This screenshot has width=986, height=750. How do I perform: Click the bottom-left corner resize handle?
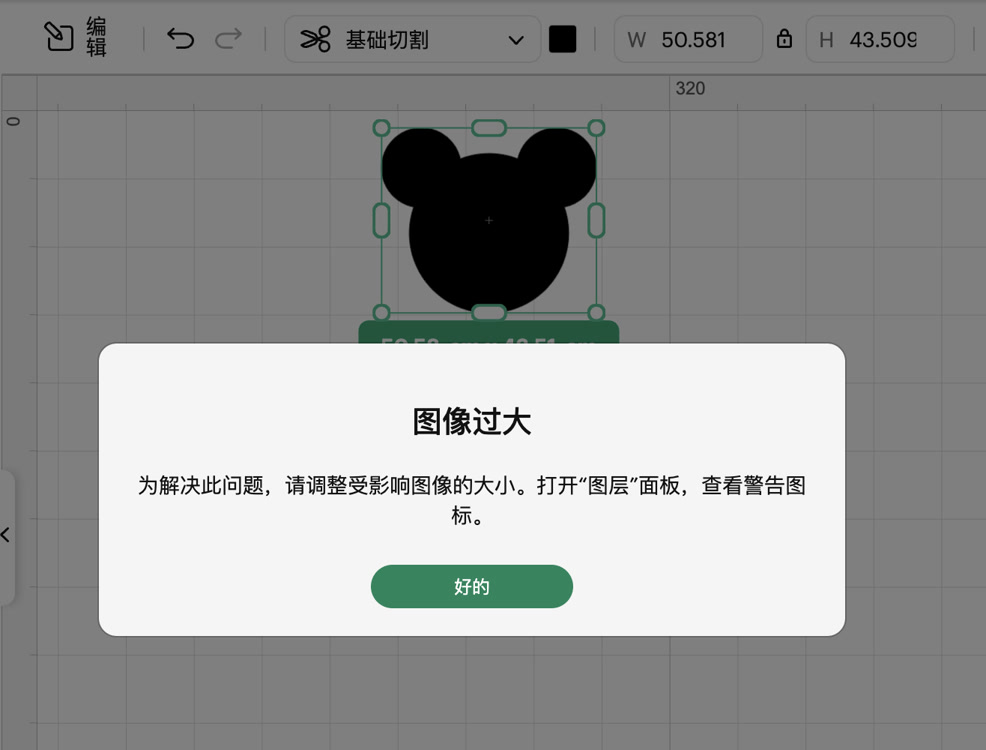tap(382, 312)
